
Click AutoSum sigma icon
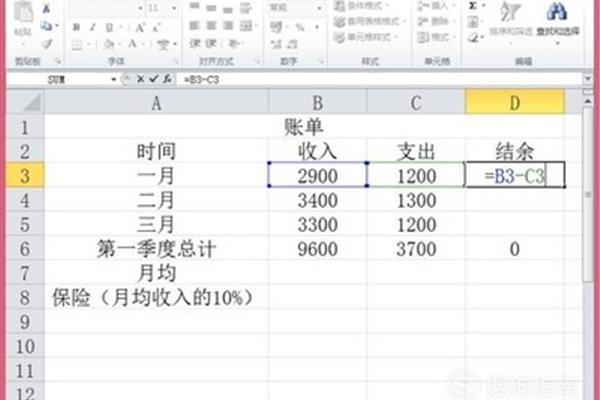coord(473,6)
